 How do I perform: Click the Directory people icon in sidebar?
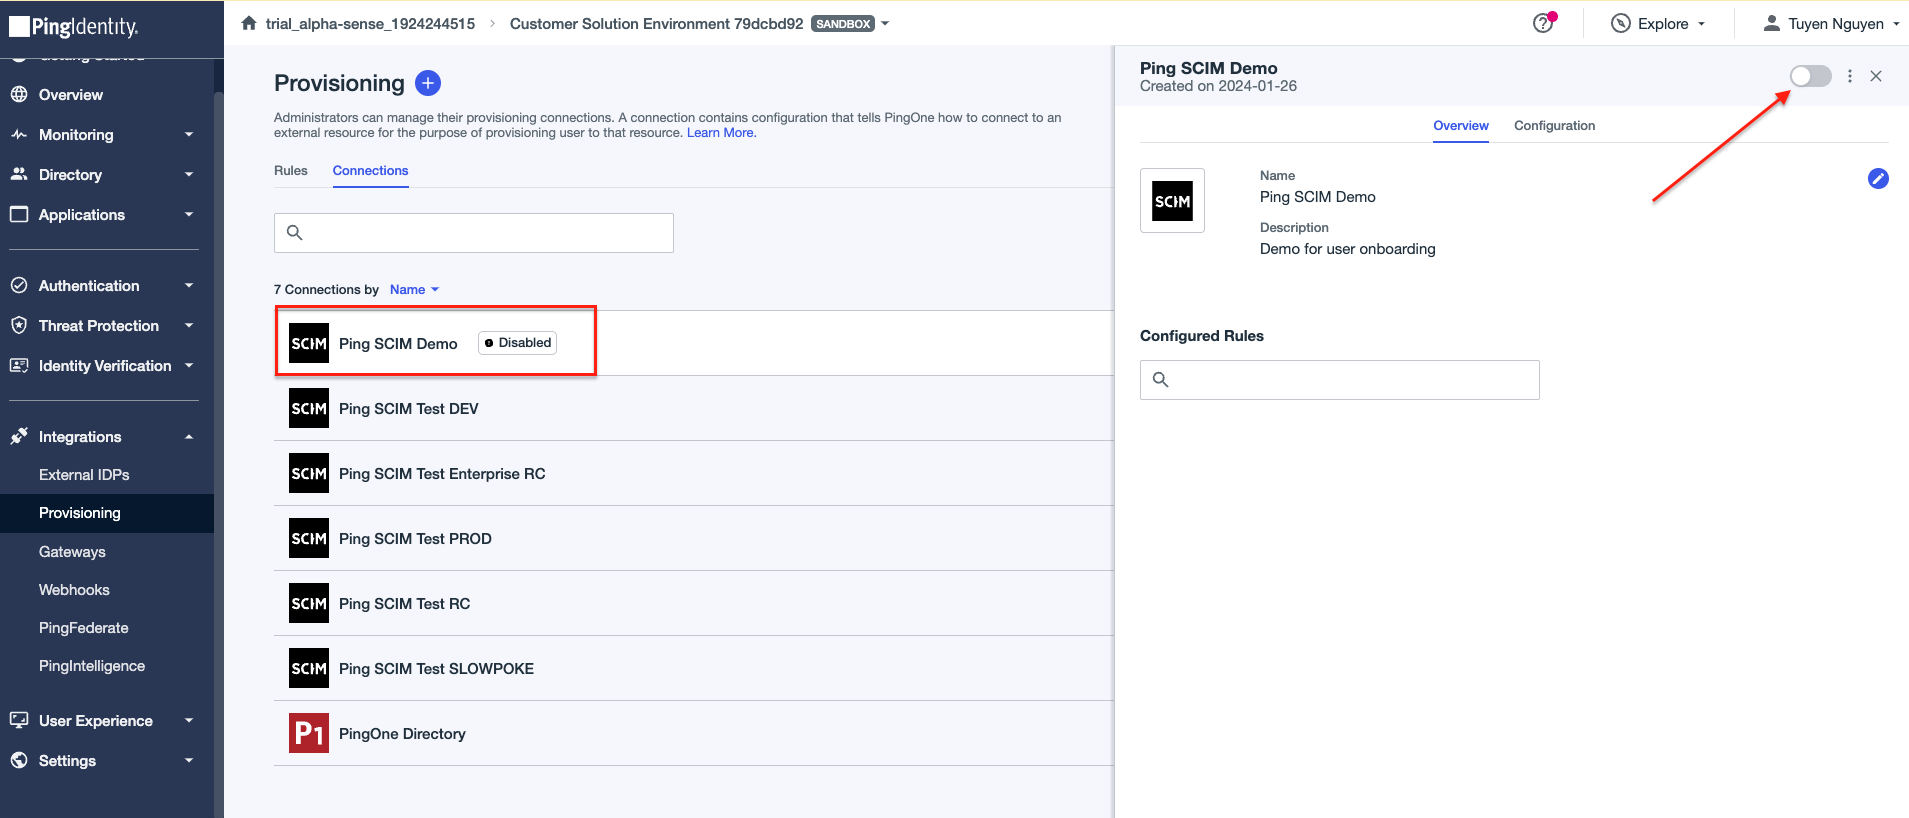click(19, 174)
